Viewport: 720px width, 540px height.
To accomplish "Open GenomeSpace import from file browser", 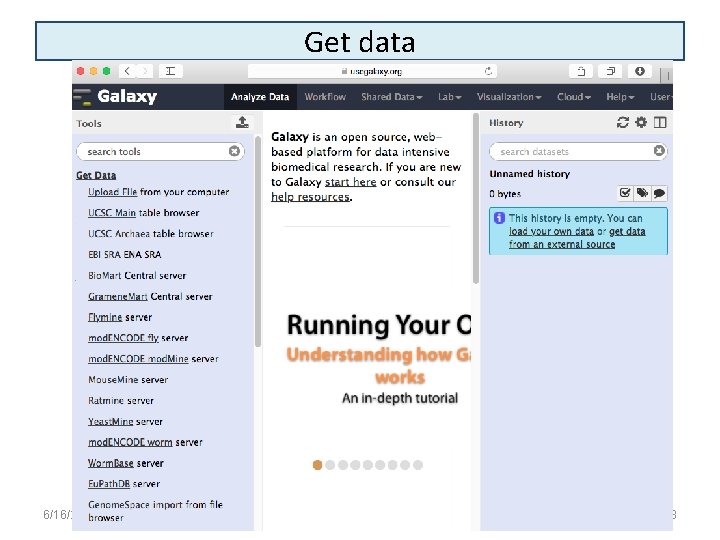I will [x=155, y=511].
